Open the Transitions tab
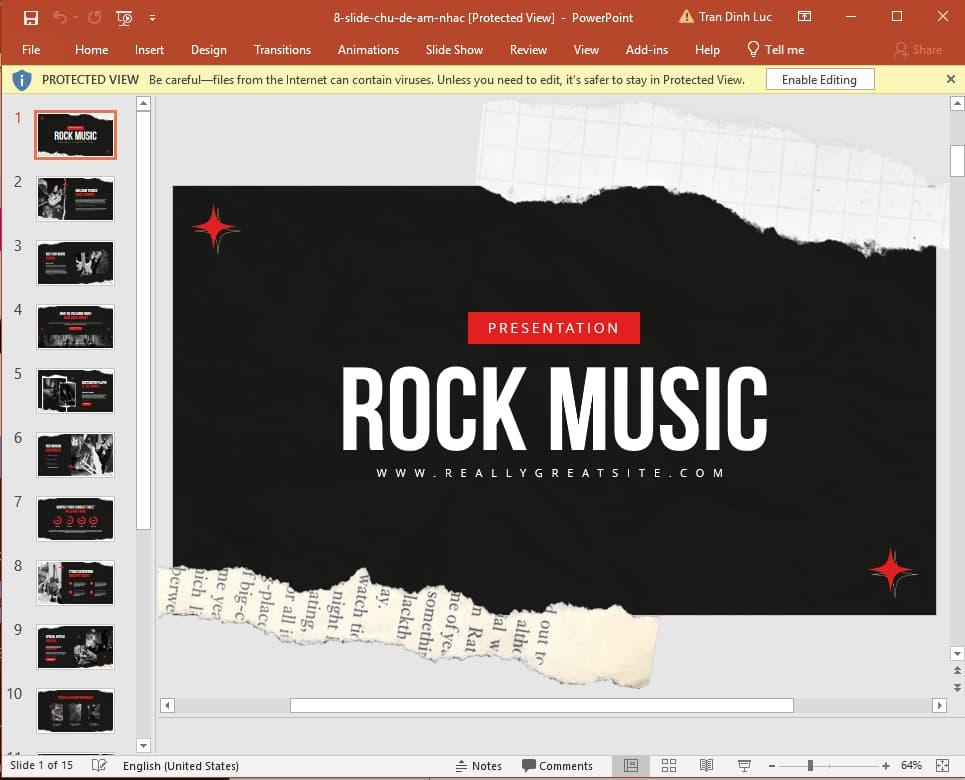Screen dimensions: 965x780 282,50
